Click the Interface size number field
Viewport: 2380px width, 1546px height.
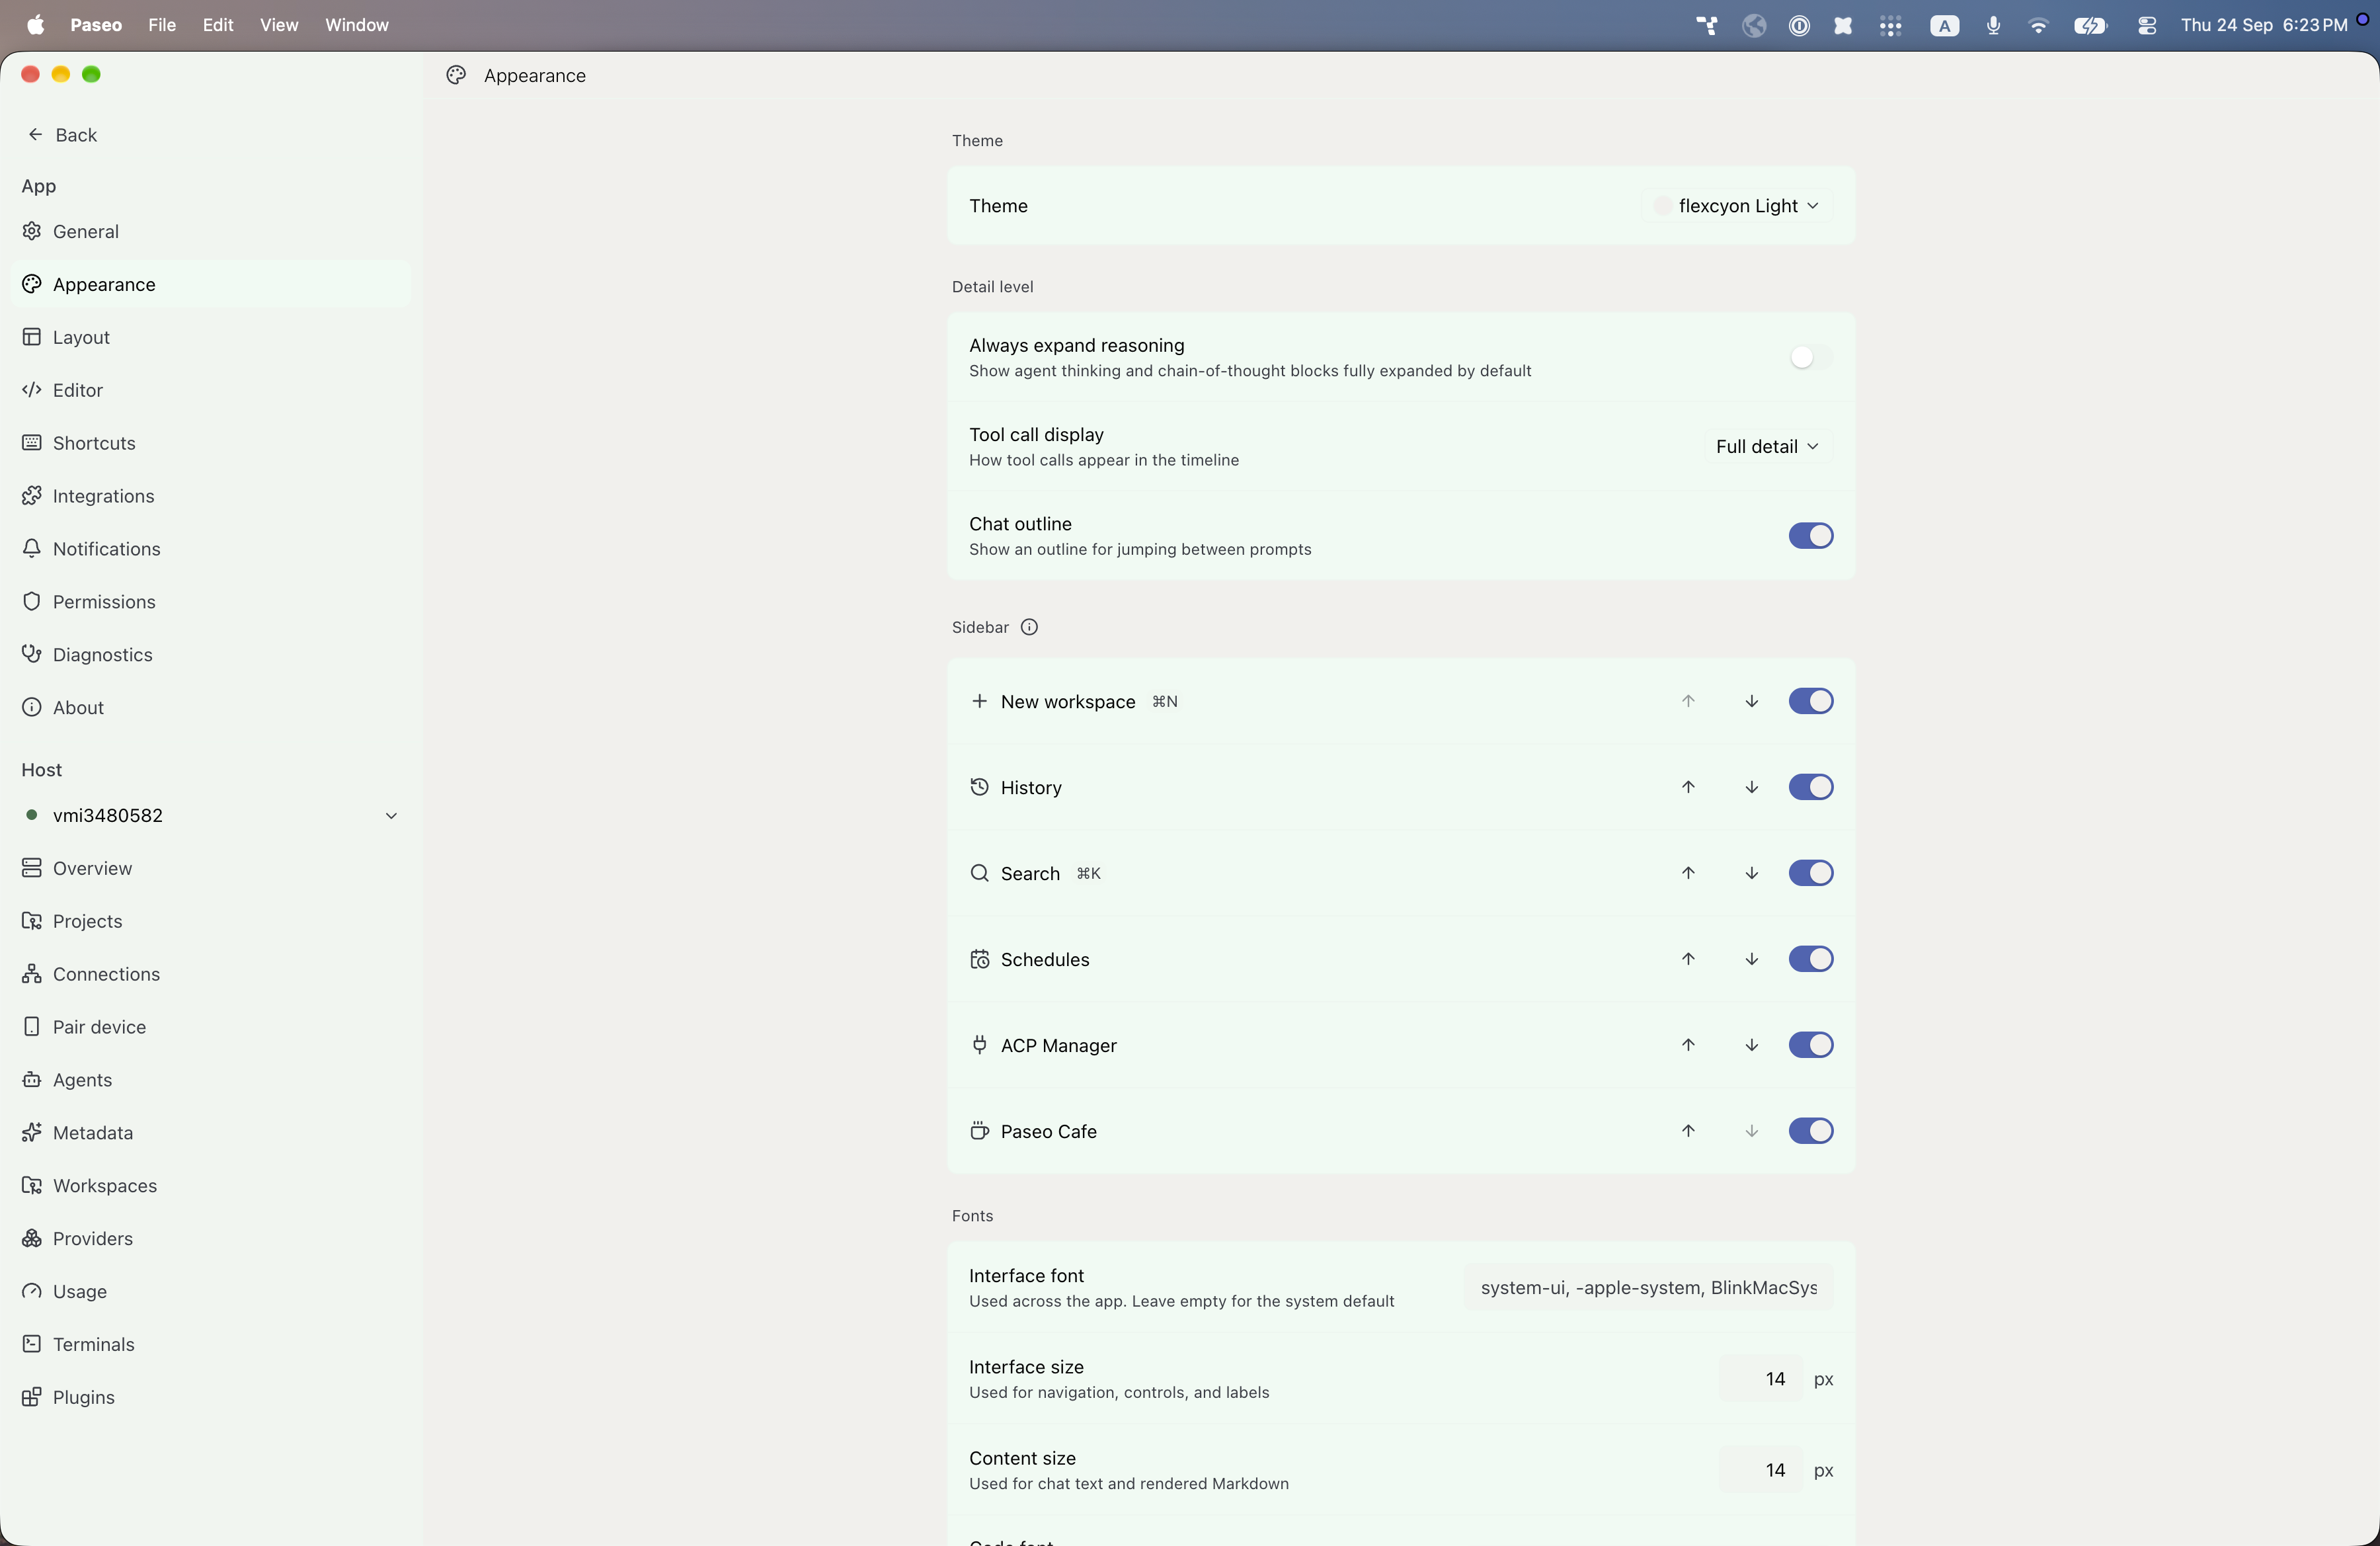pyautogui.click(x=1761, y=1379)
